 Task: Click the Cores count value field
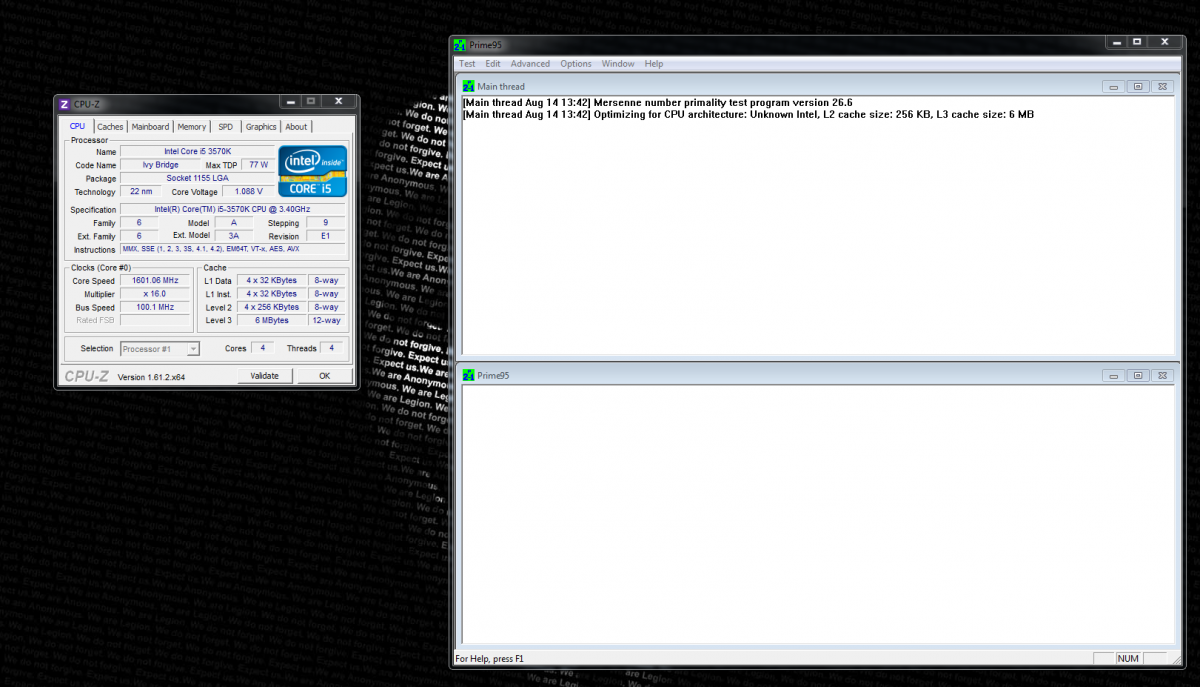pos(263,348)
